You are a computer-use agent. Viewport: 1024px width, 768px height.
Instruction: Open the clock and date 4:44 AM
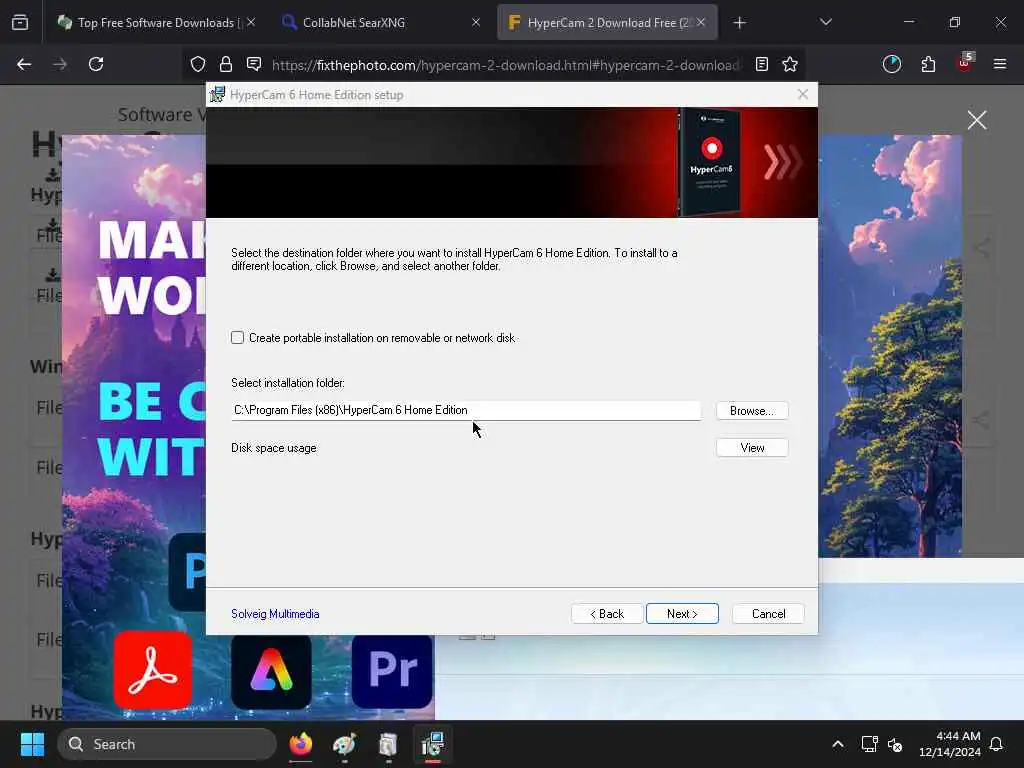(950, 744)
